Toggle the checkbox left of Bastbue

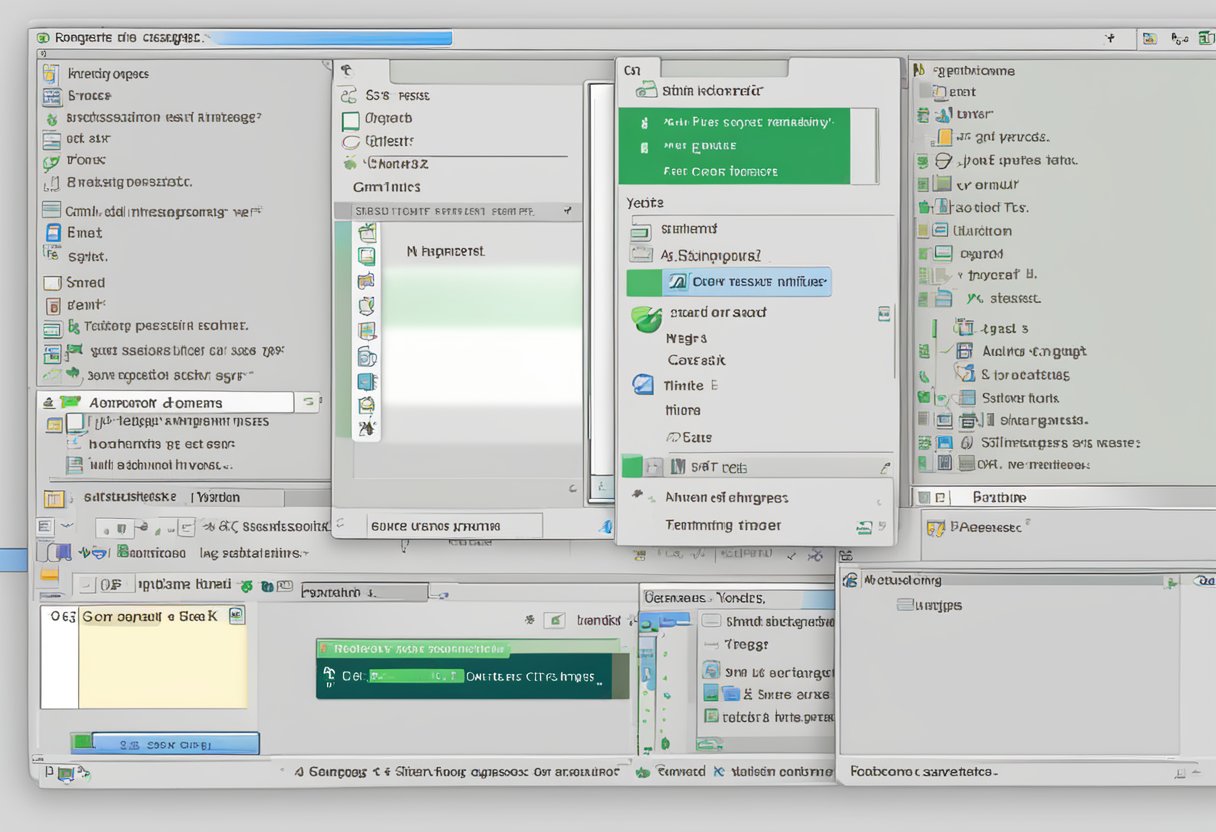click(x=941, y=497)
